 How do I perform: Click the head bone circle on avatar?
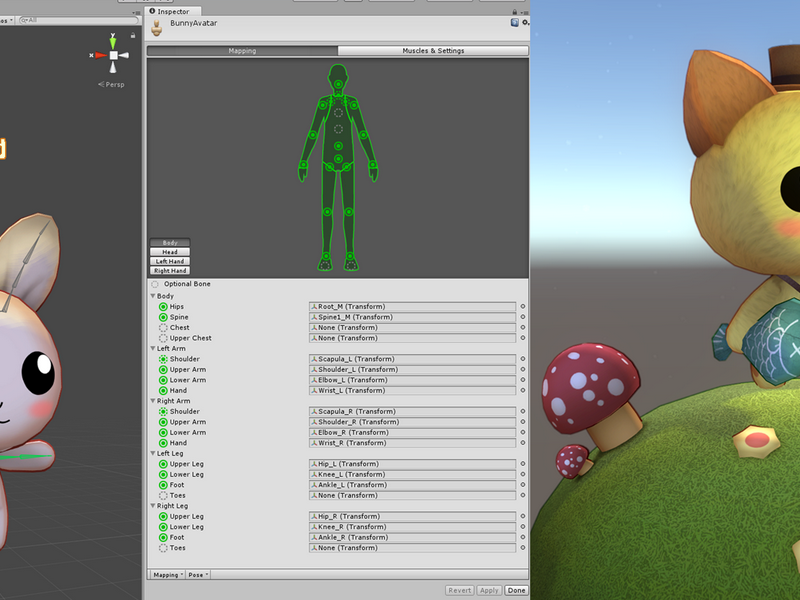coord(338,84)
